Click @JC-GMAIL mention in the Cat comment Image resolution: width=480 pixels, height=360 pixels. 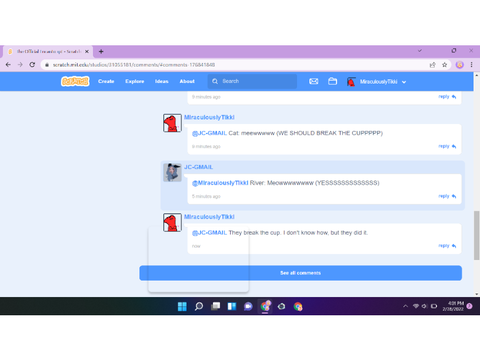pyautogui.click(x=209, y=133)
